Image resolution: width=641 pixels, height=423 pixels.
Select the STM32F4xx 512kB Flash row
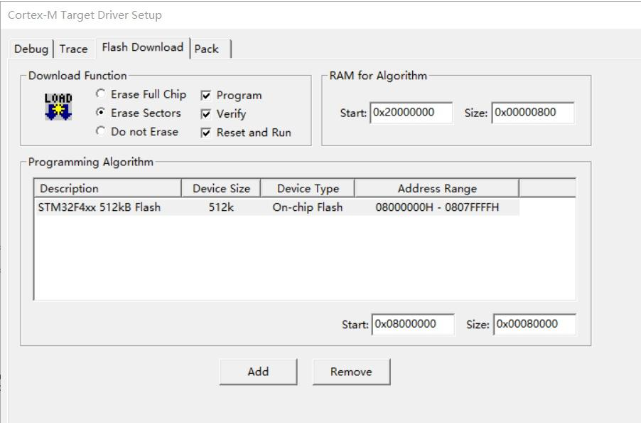coord(100,207)
